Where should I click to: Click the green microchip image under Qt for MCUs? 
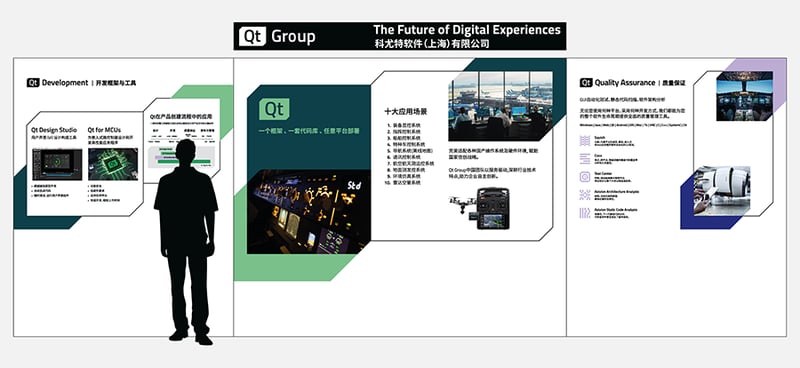pos(113,164)
